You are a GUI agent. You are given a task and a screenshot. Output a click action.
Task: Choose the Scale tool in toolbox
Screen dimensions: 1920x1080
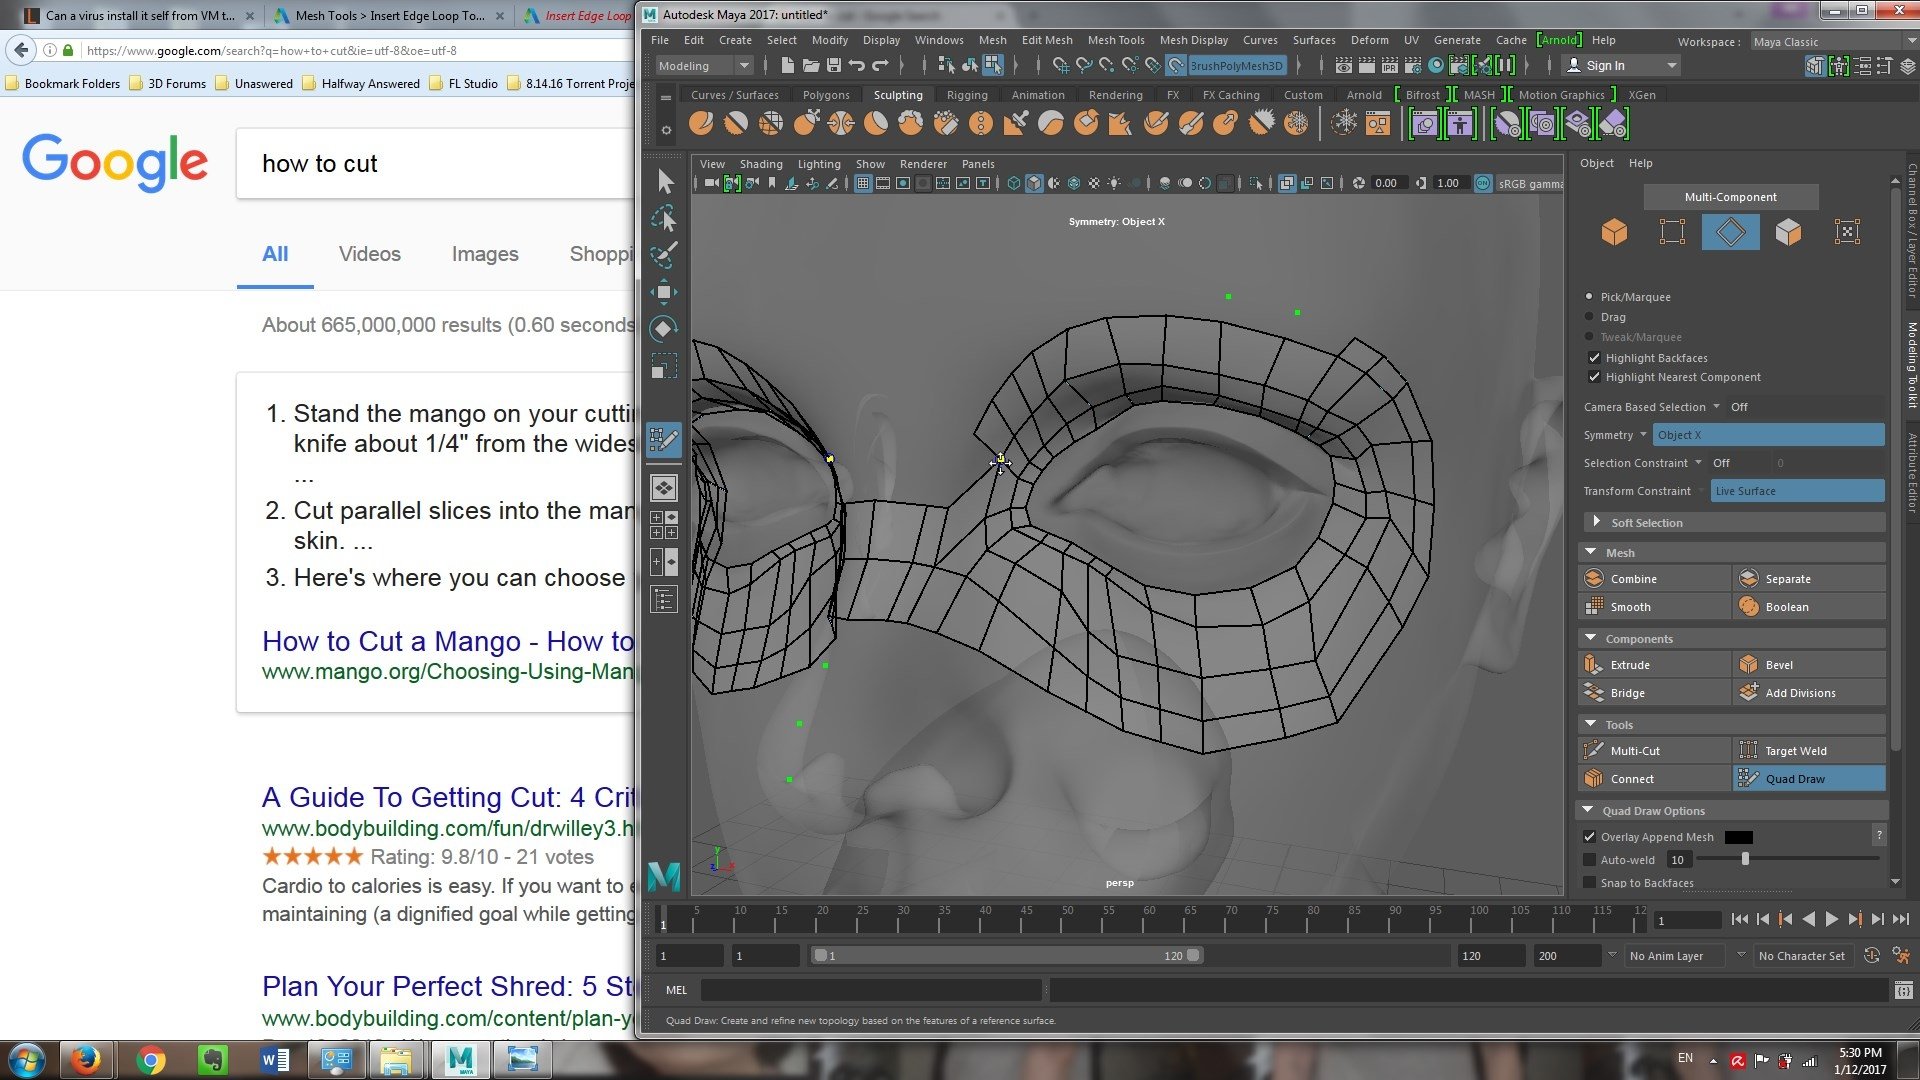pyautogui.click(x=664, y=365)
